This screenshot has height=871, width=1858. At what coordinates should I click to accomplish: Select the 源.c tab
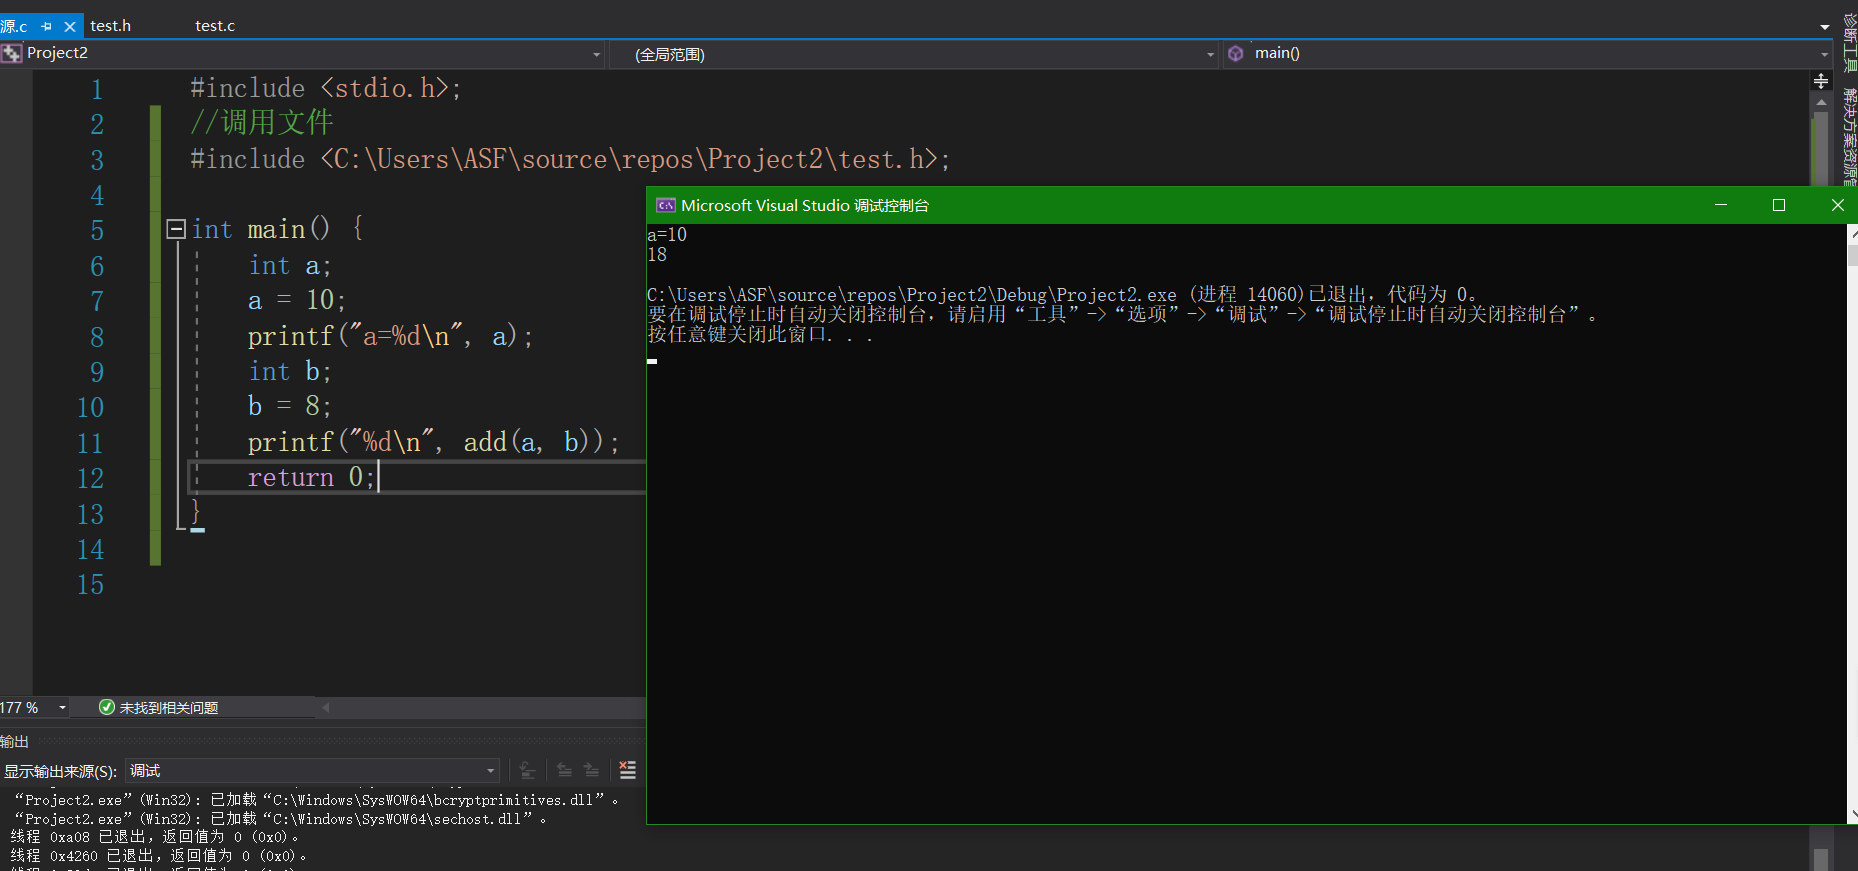pos(14,26)
